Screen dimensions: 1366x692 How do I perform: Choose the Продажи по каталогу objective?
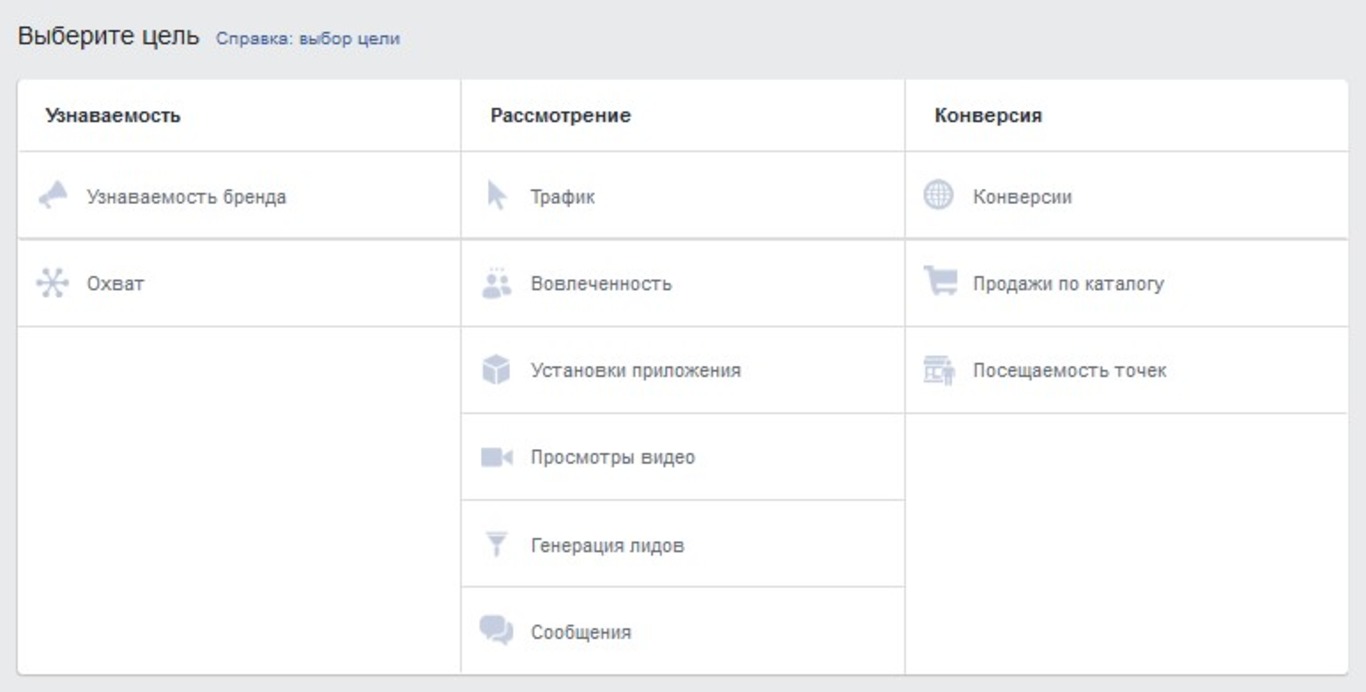click(1127, 284)
